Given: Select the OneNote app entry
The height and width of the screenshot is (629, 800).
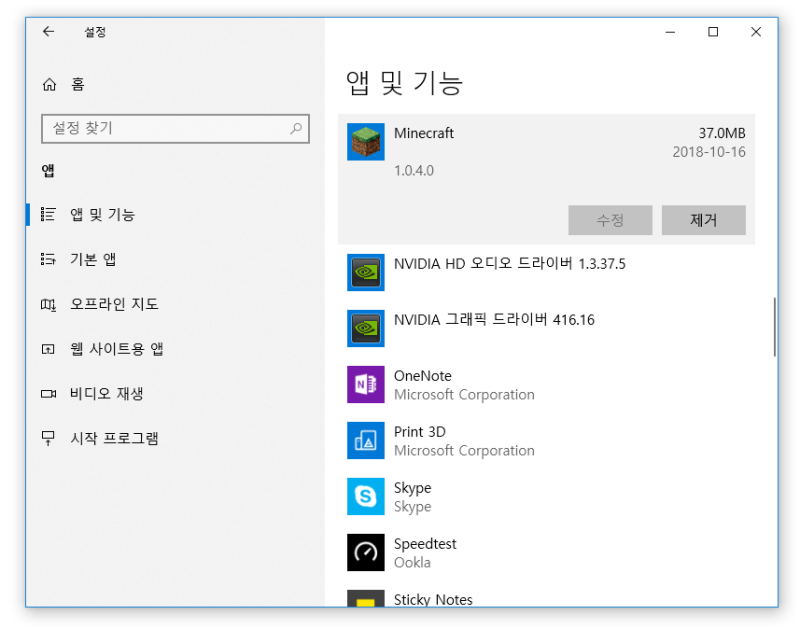Looking at the screenshot, I should tap(546, 385).
